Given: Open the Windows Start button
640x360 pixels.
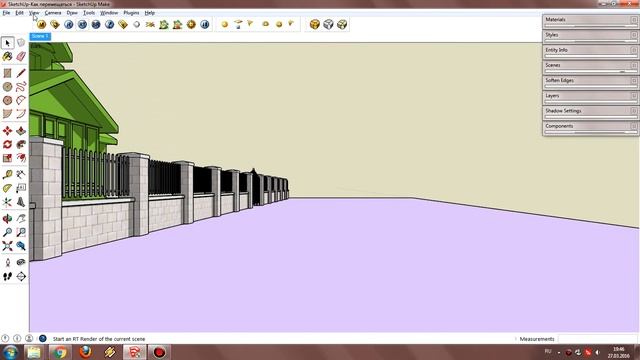Looking at the screenshot, I should 10,352.
